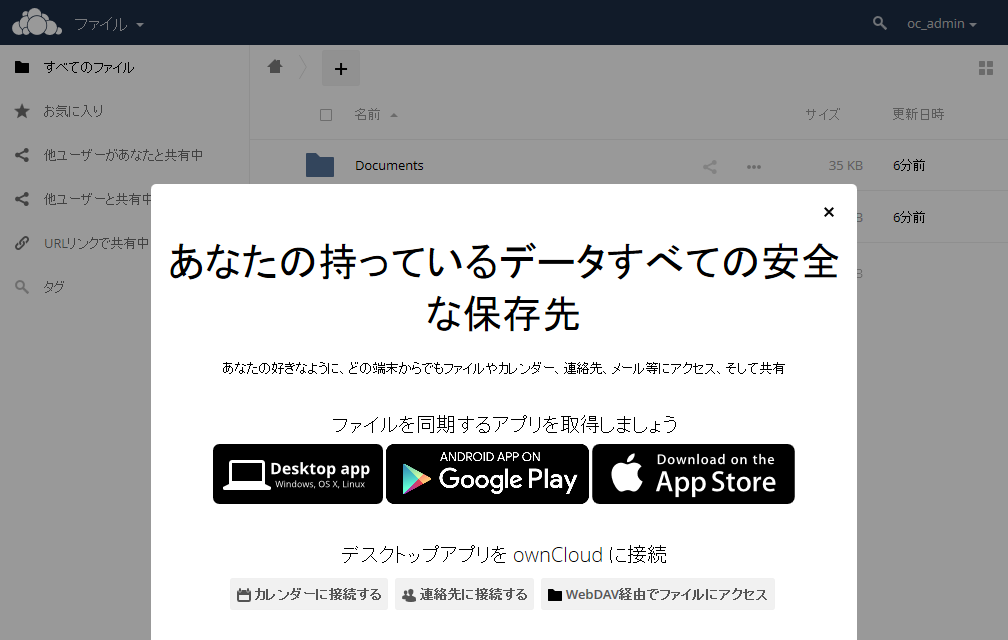Click the star icon beside お気に入り
The height and width of the screenshot is (640, 1008).
(22, 111)
